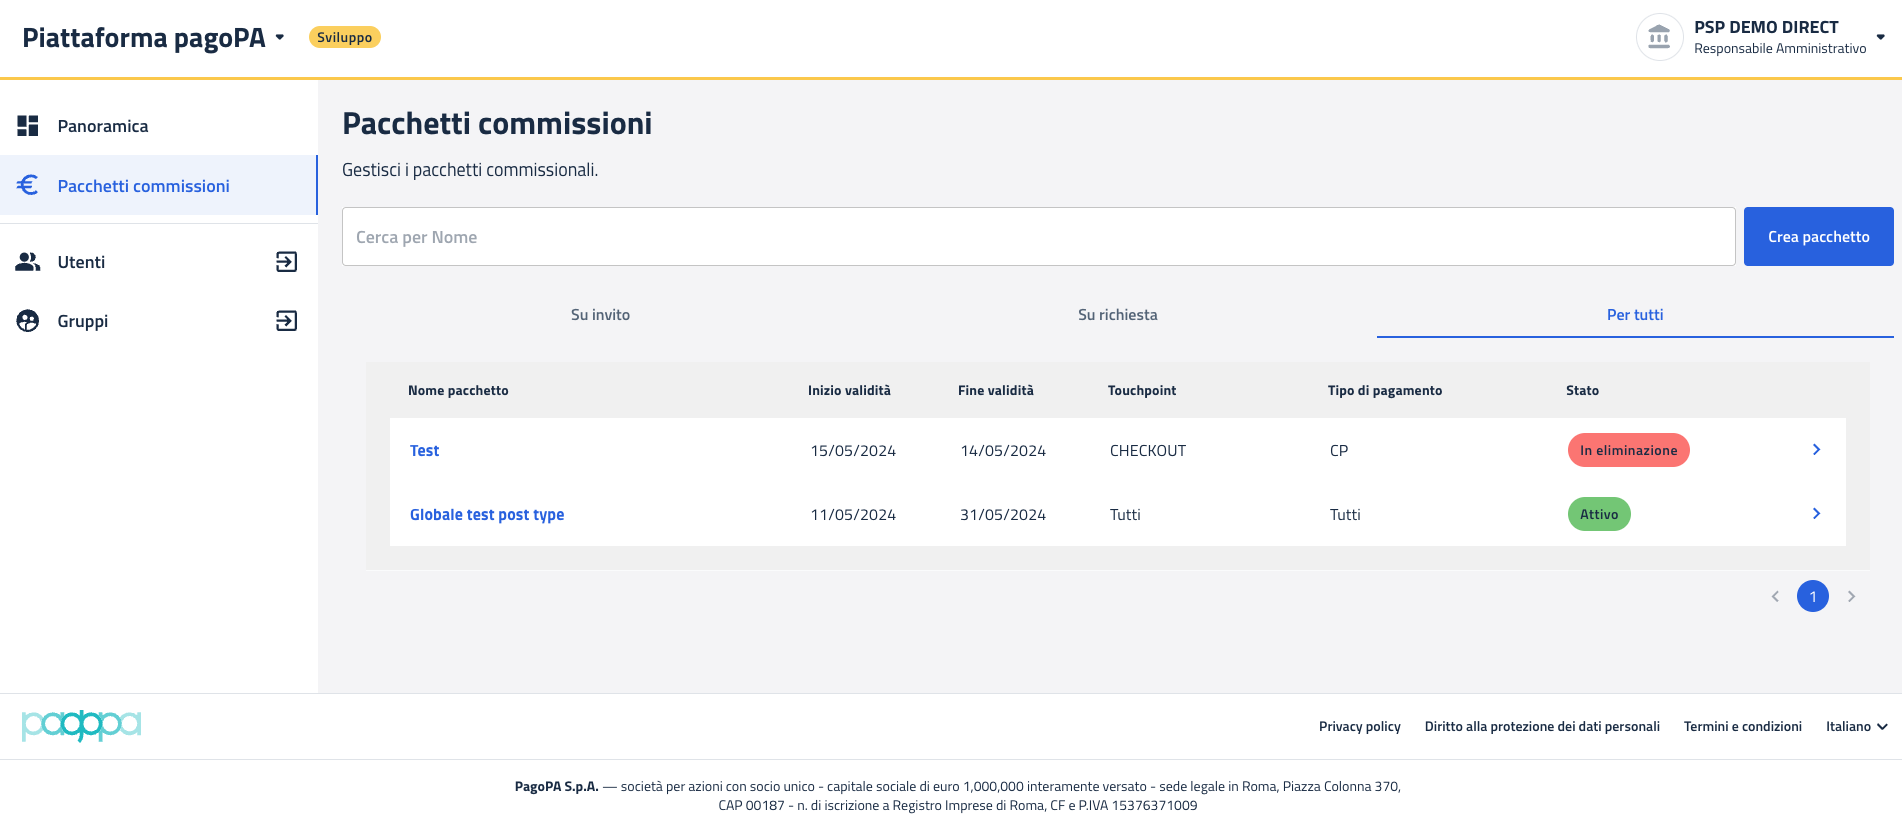Viewport: 1902px width, 814px height.
Task: Open the Privacy policy footer link
Action: pos(1359,727)
